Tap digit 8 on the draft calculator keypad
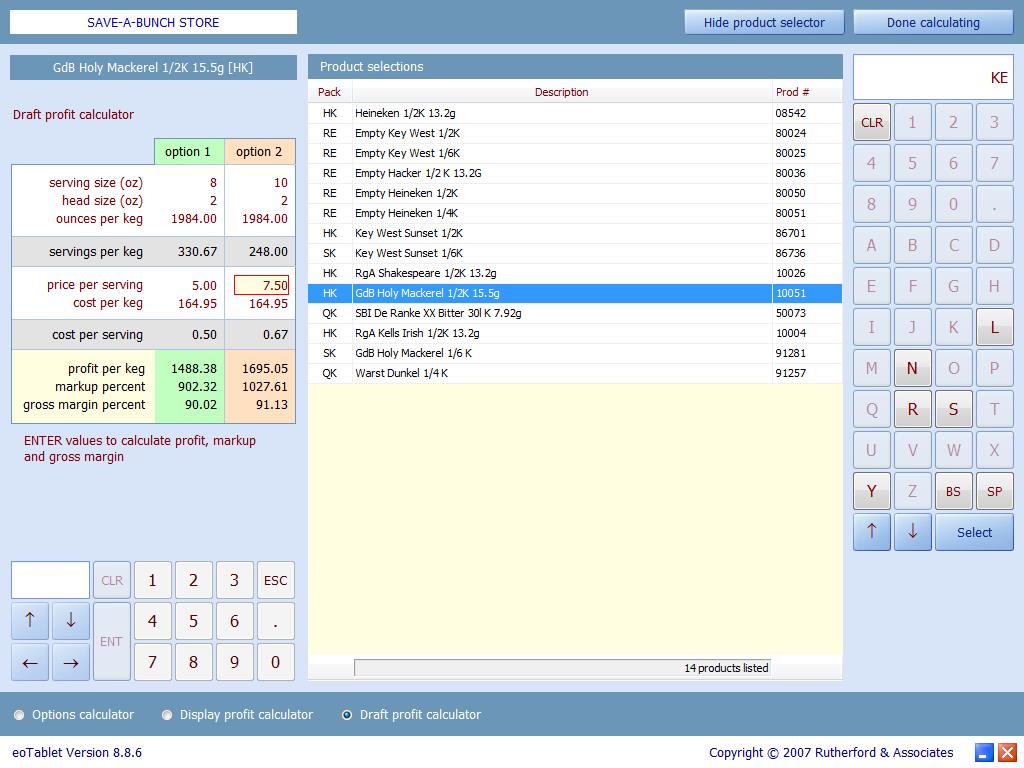This screenshot has width=1024, height=768. 193,662
